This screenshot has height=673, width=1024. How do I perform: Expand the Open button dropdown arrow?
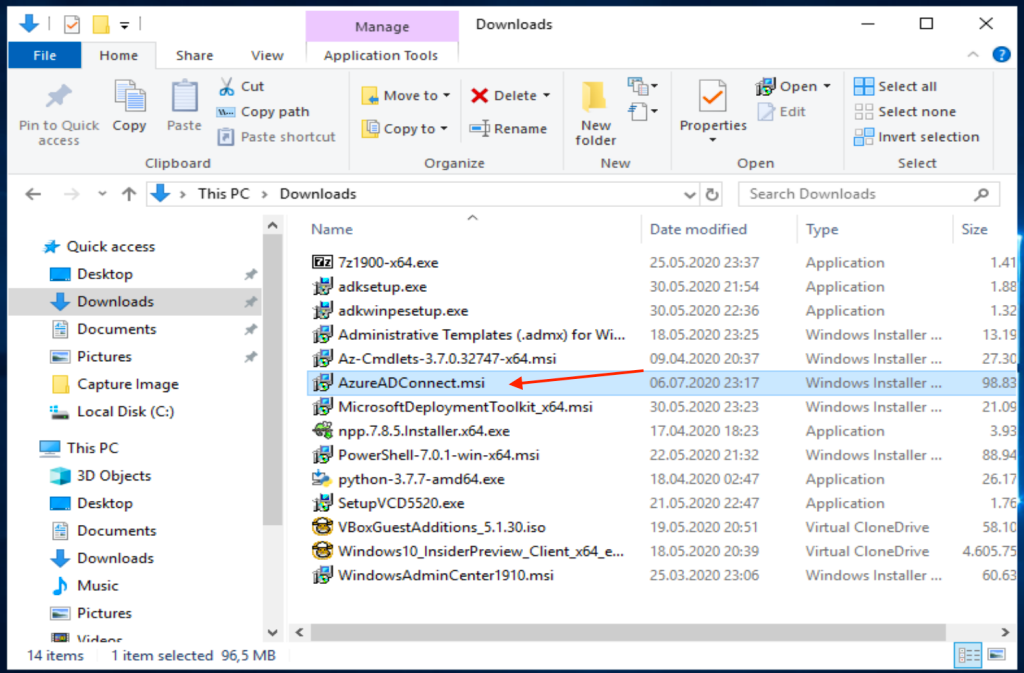[x=827, y=86]
